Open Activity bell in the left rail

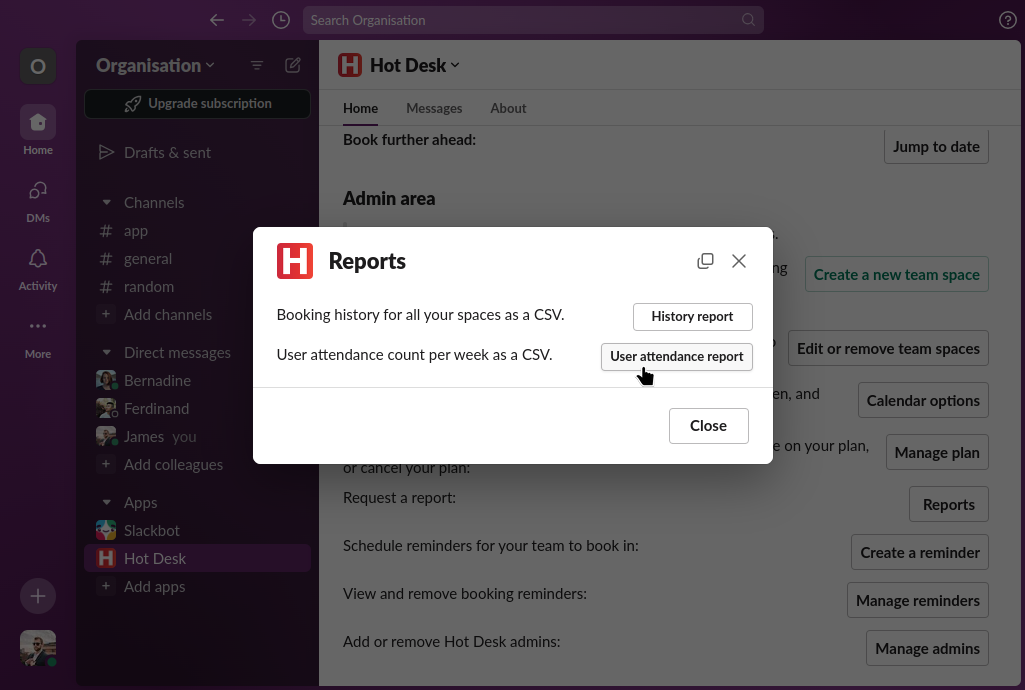38,270
